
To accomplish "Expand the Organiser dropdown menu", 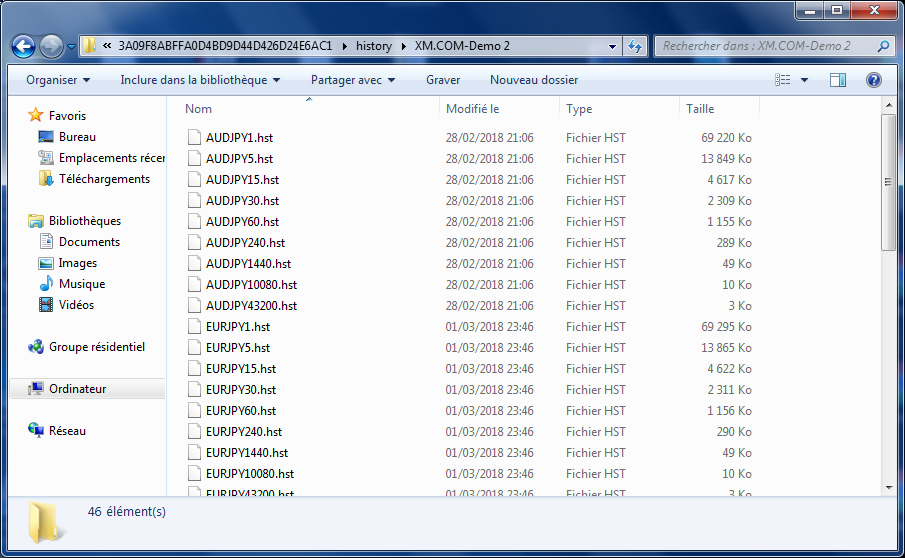I will pos(58,80).
